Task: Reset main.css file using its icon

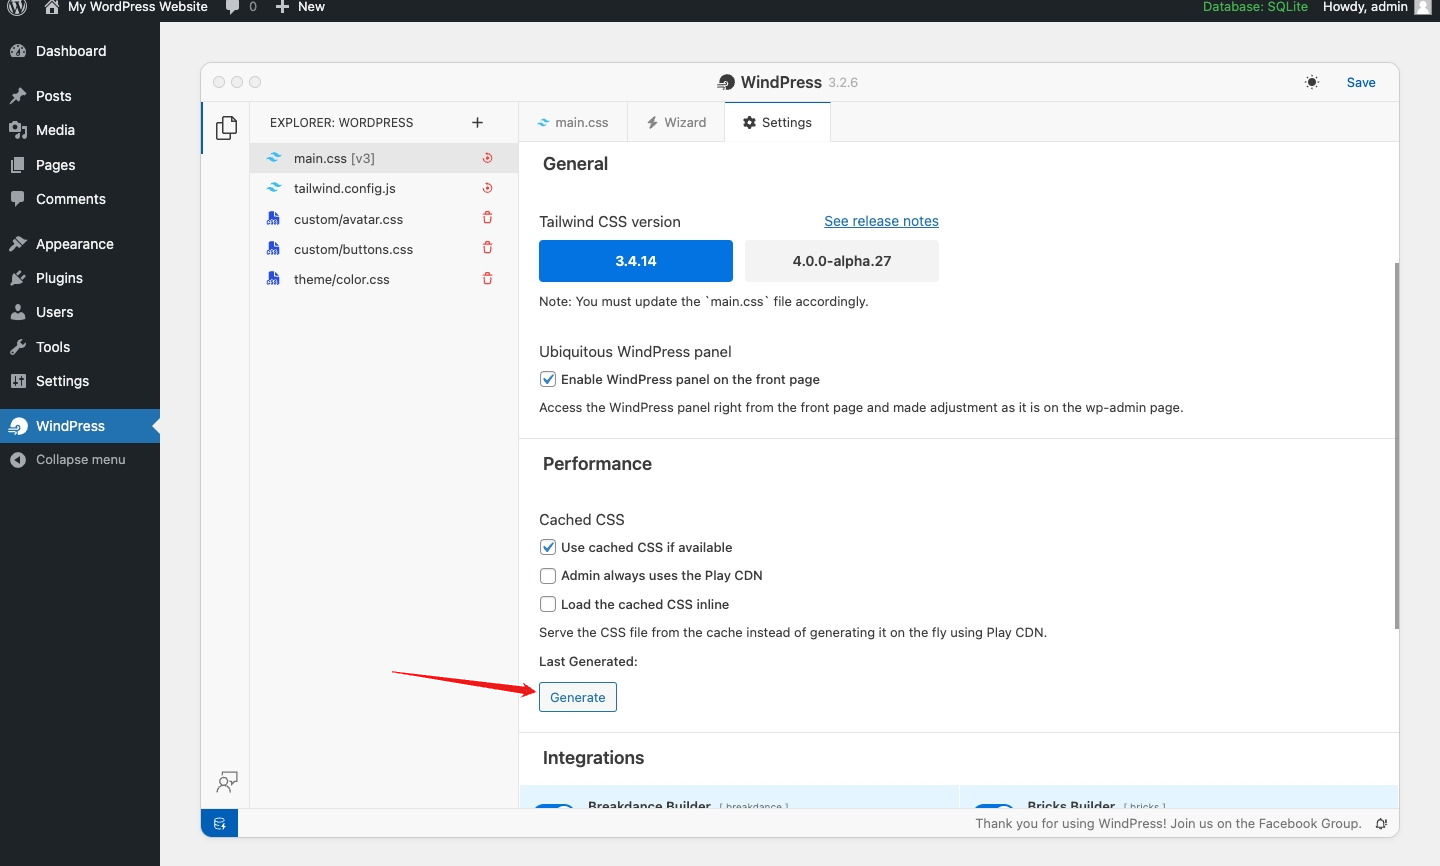Action: tap(488, 158)
